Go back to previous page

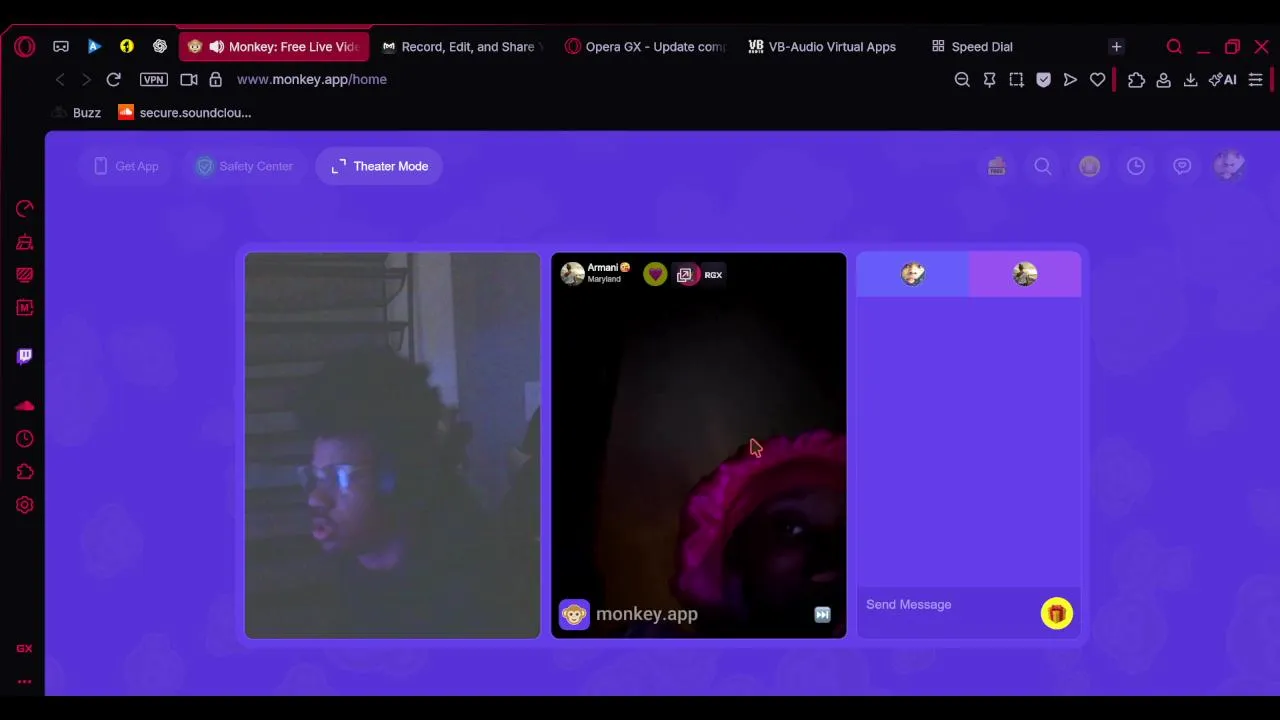[x=60, y=79]
